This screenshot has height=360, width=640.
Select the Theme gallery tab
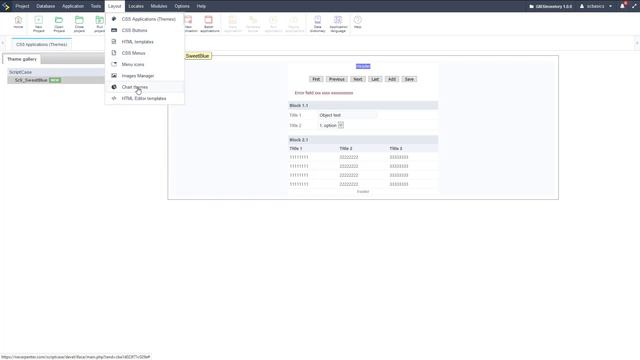click(x=22, y=59)
